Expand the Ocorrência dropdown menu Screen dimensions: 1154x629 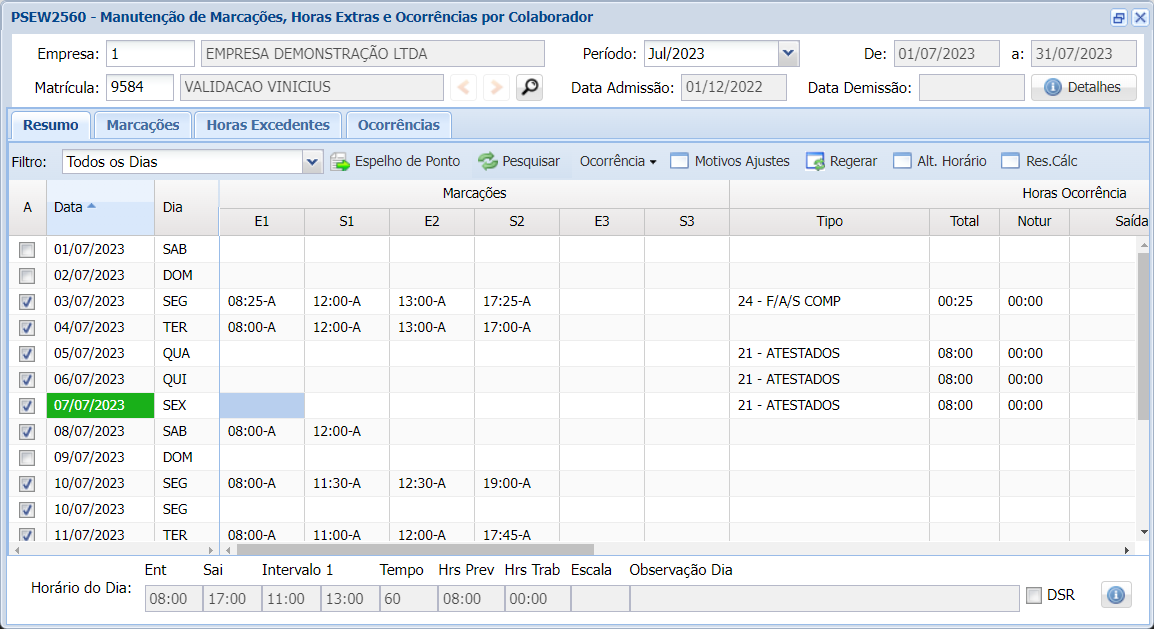coord(618,161)
